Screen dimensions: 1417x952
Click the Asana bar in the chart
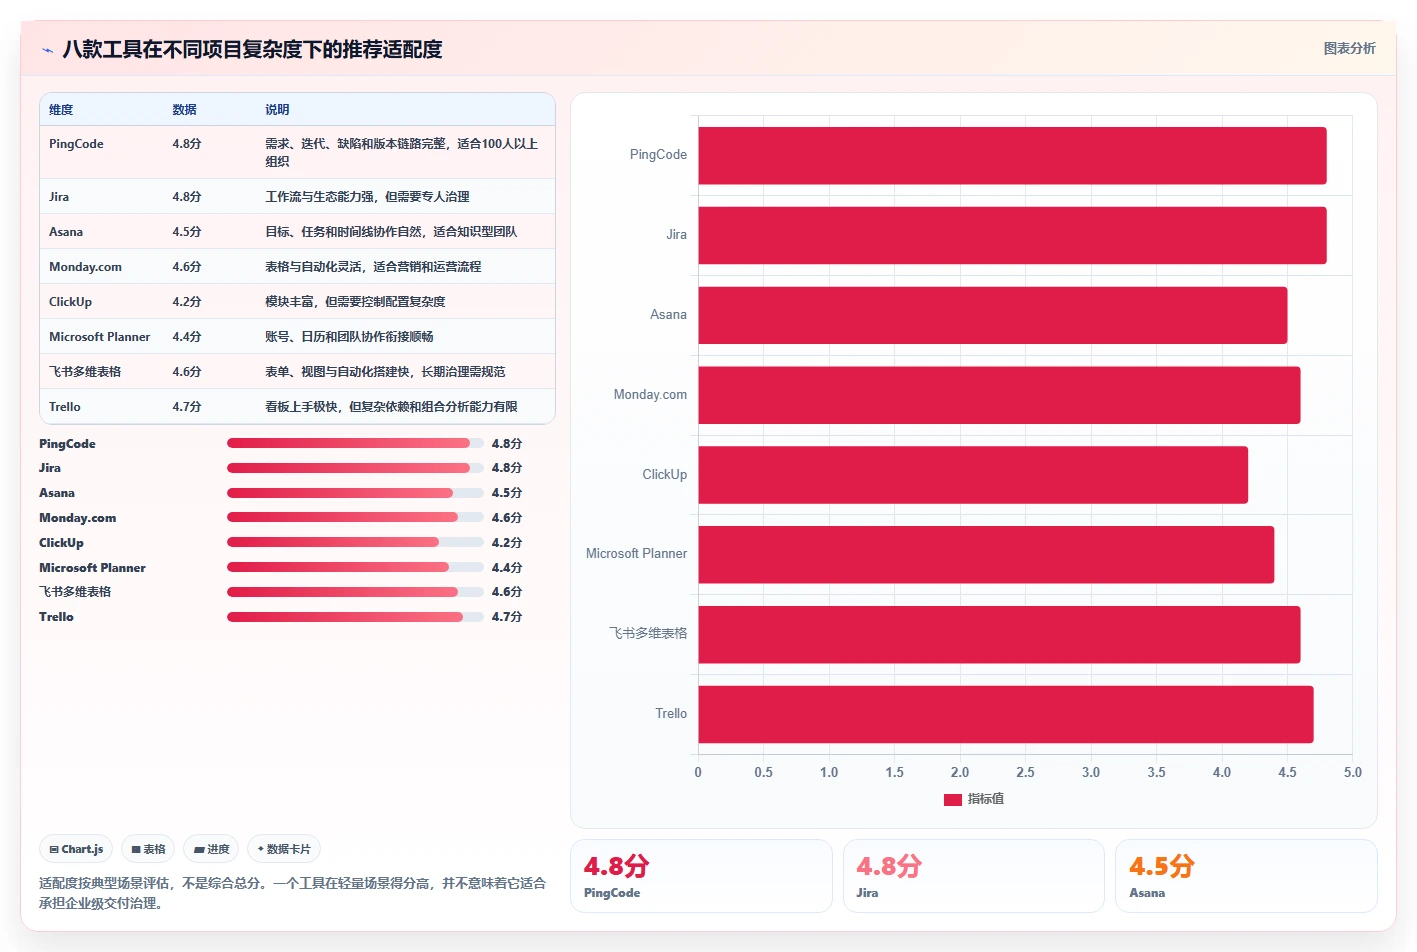[992, 315]
